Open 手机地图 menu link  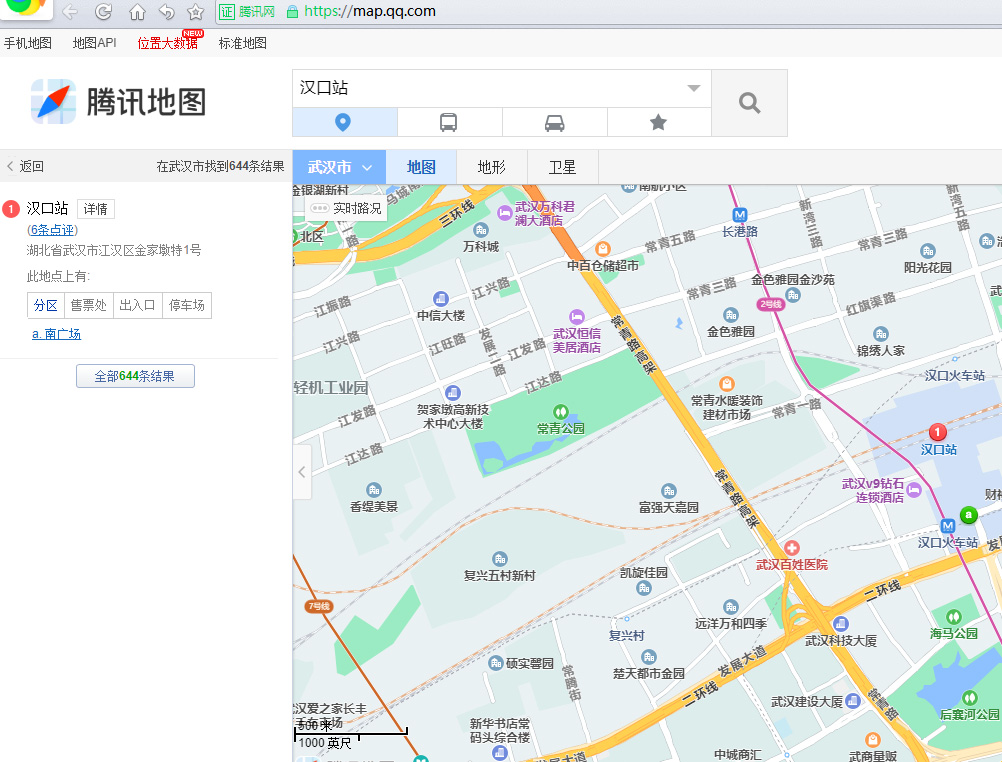(27, 43)
